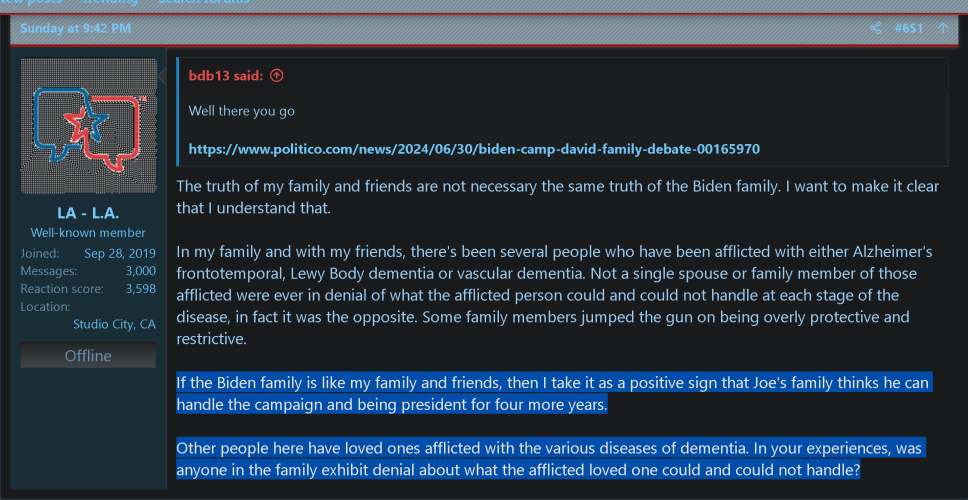
Task: Open the LA - L.A. username profile link
Action: point(88,214)
